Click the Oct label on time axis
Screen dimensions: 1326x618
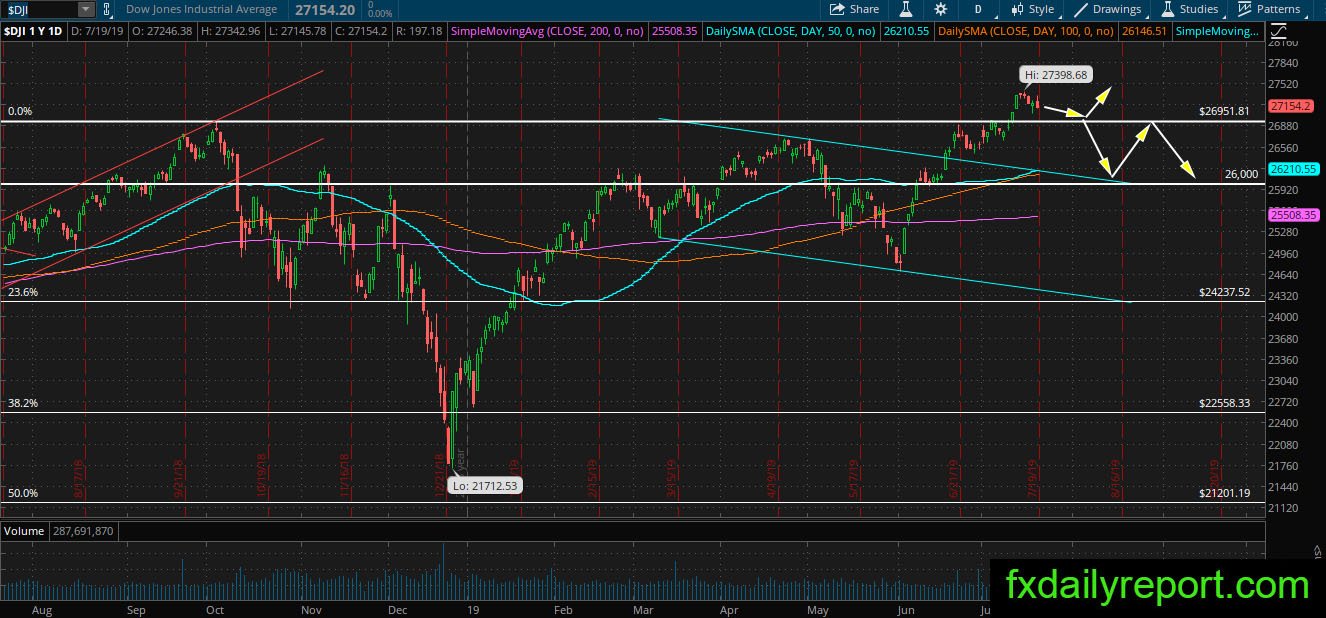tap(215, 609)
